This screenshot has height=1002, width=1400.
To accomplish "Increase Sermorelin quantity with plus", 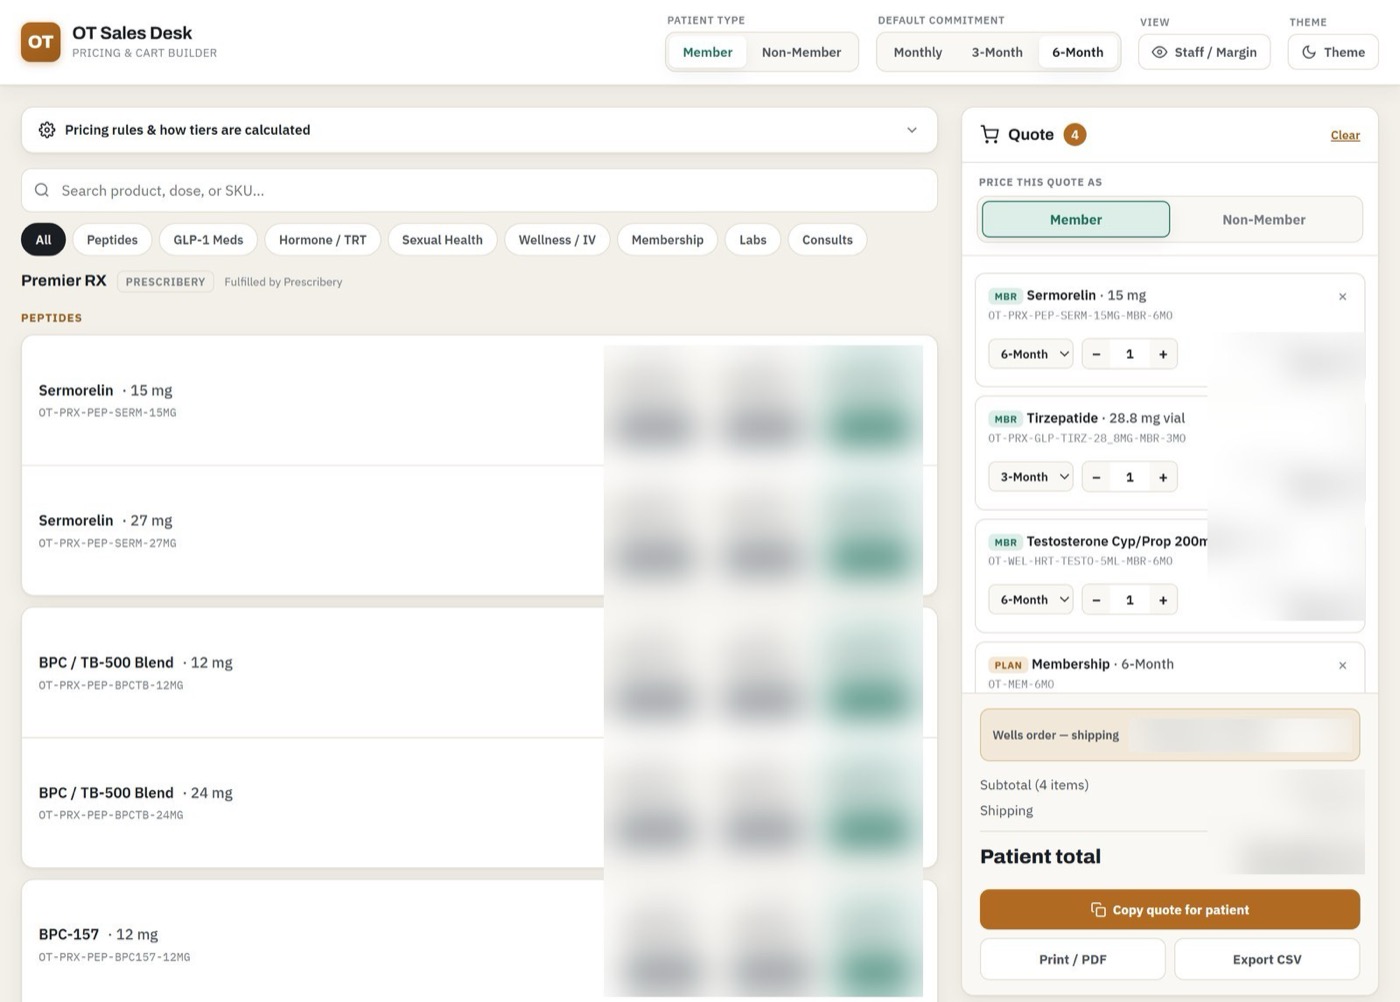I will pyautogui.click(x=1163, y=354).
